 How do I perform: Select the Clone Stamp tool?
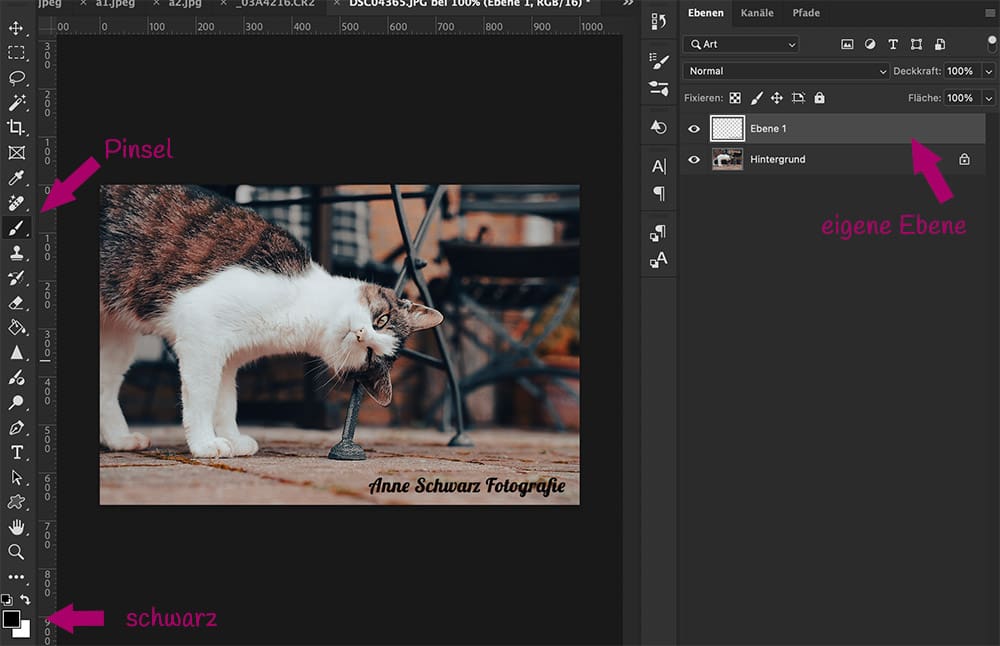tap(18, 253)
